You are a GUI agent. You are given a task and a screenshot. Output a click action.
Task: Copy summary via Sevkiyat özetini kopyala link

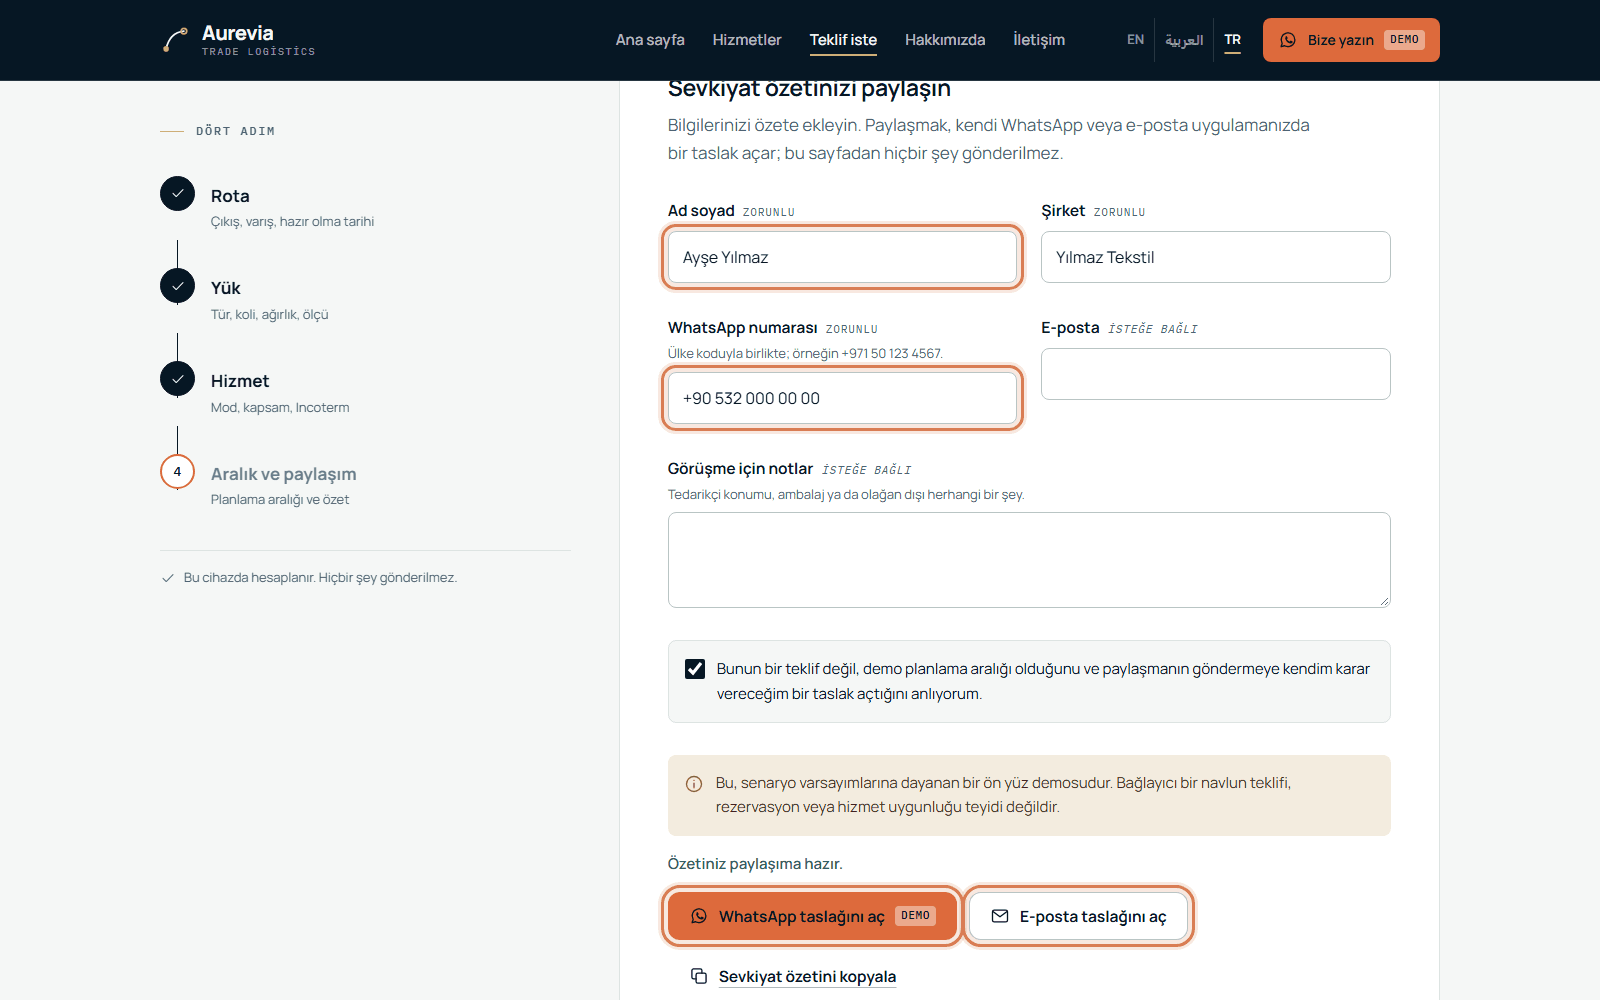[807, 977]
